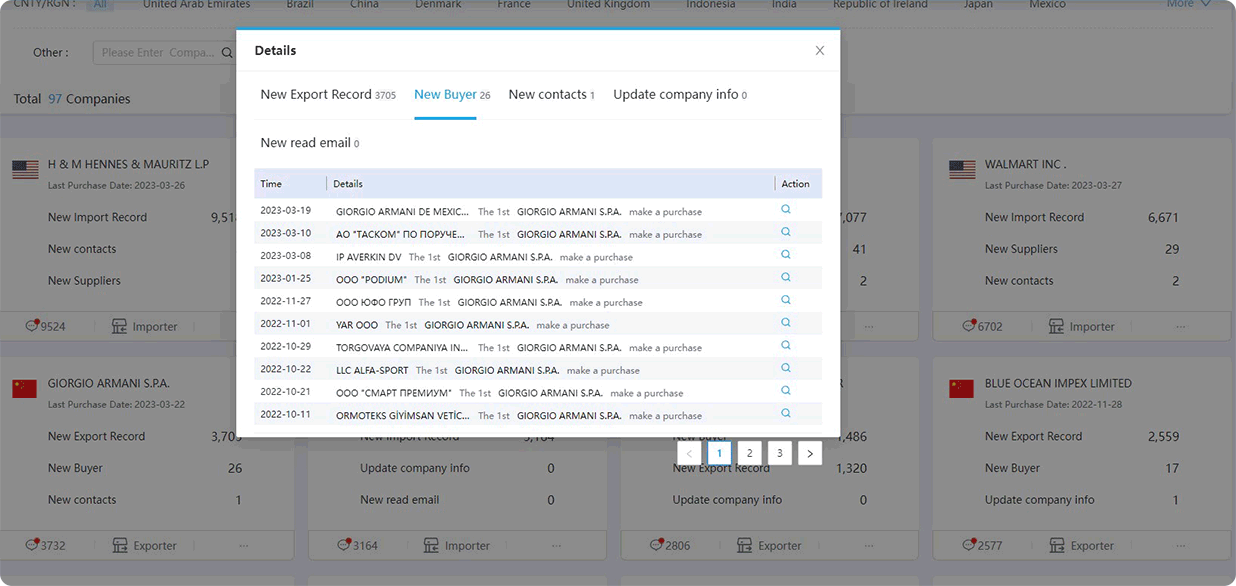Screen dimensions: 1236x586
Task: Filter by Brazil country
Action: [299, 4]
